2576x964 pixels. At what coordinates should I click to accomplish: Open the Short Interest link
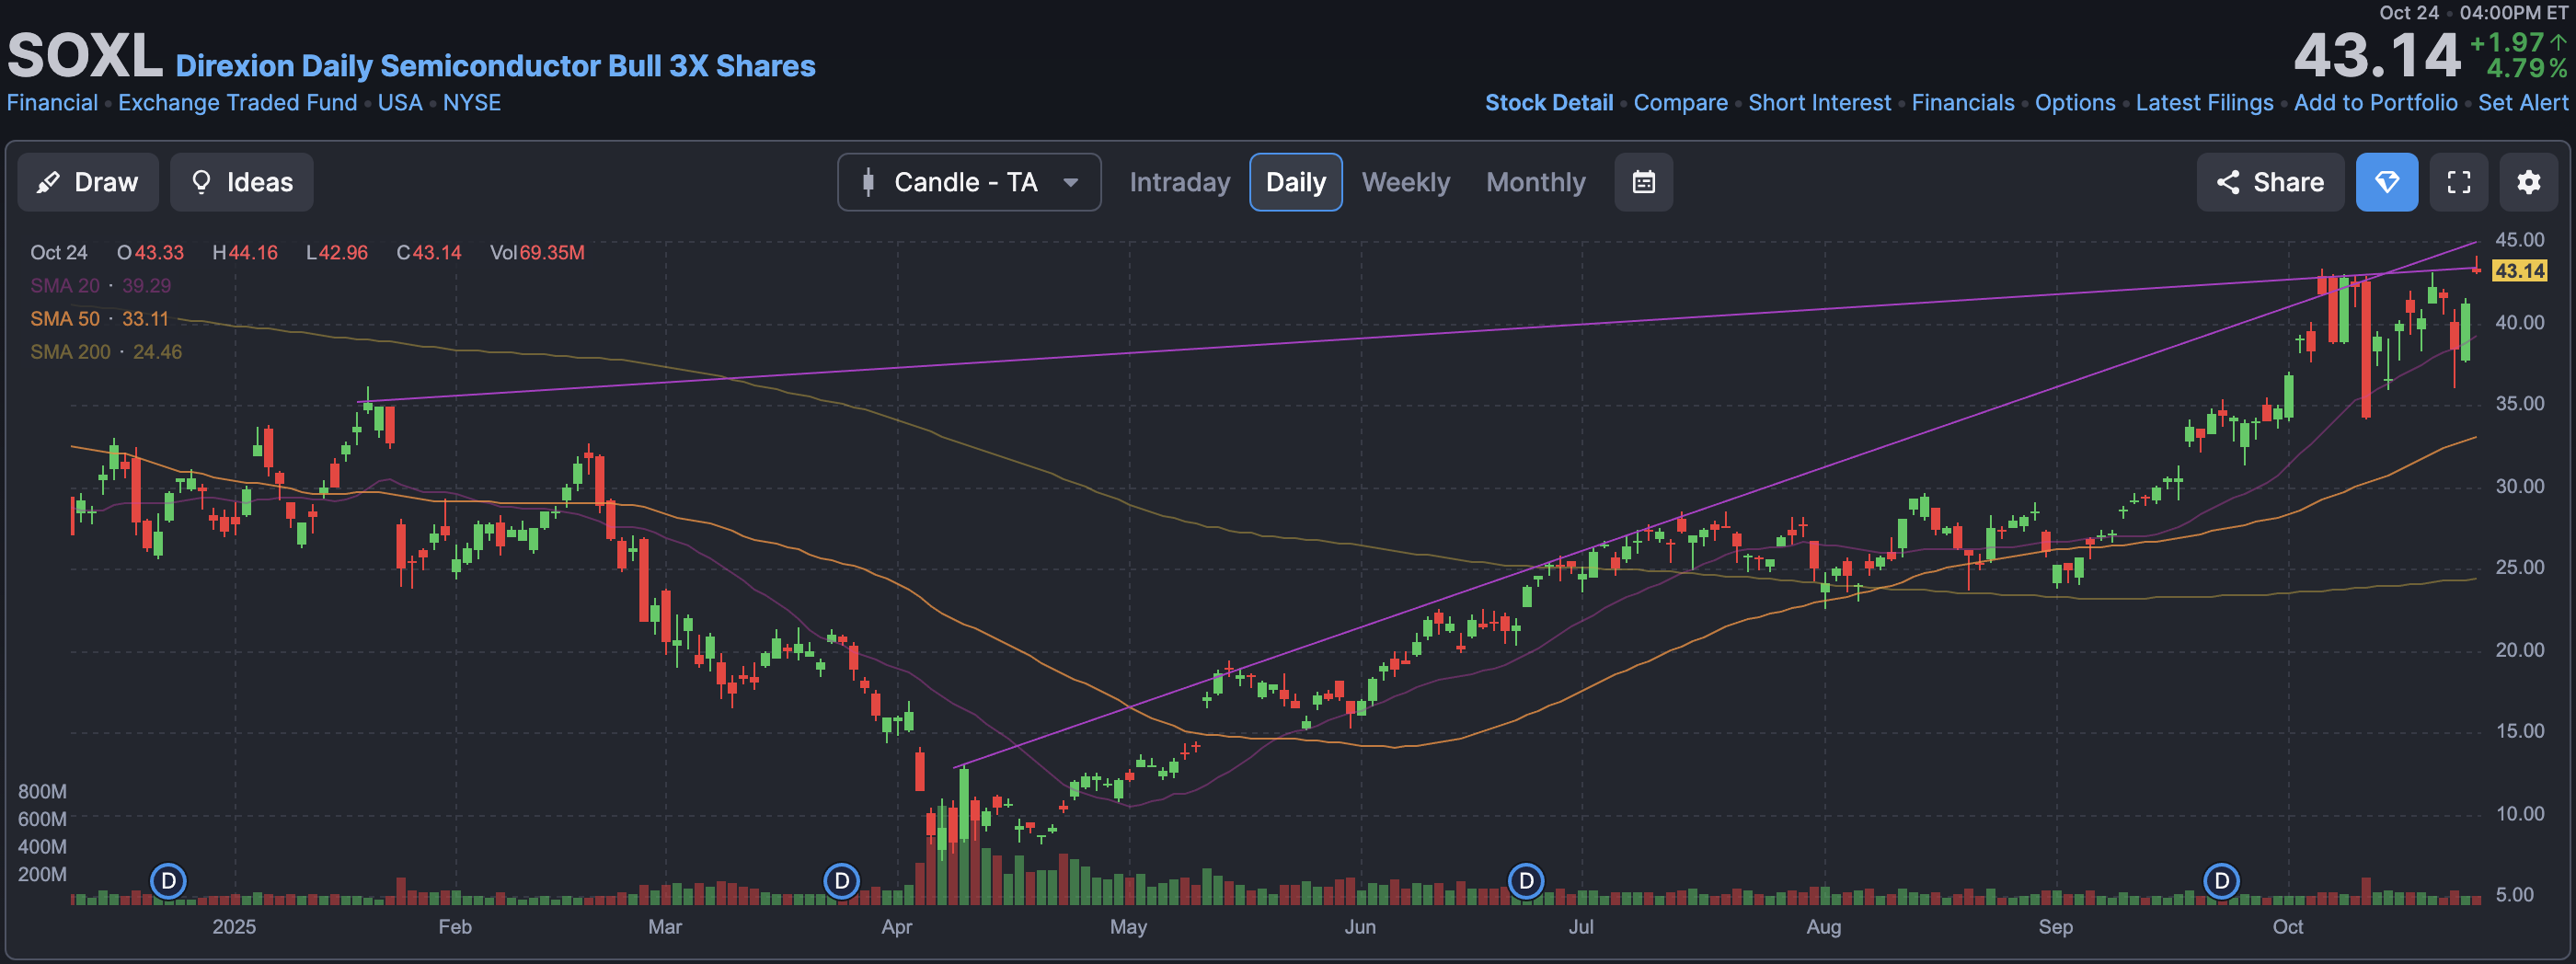tap(1819, 103)
